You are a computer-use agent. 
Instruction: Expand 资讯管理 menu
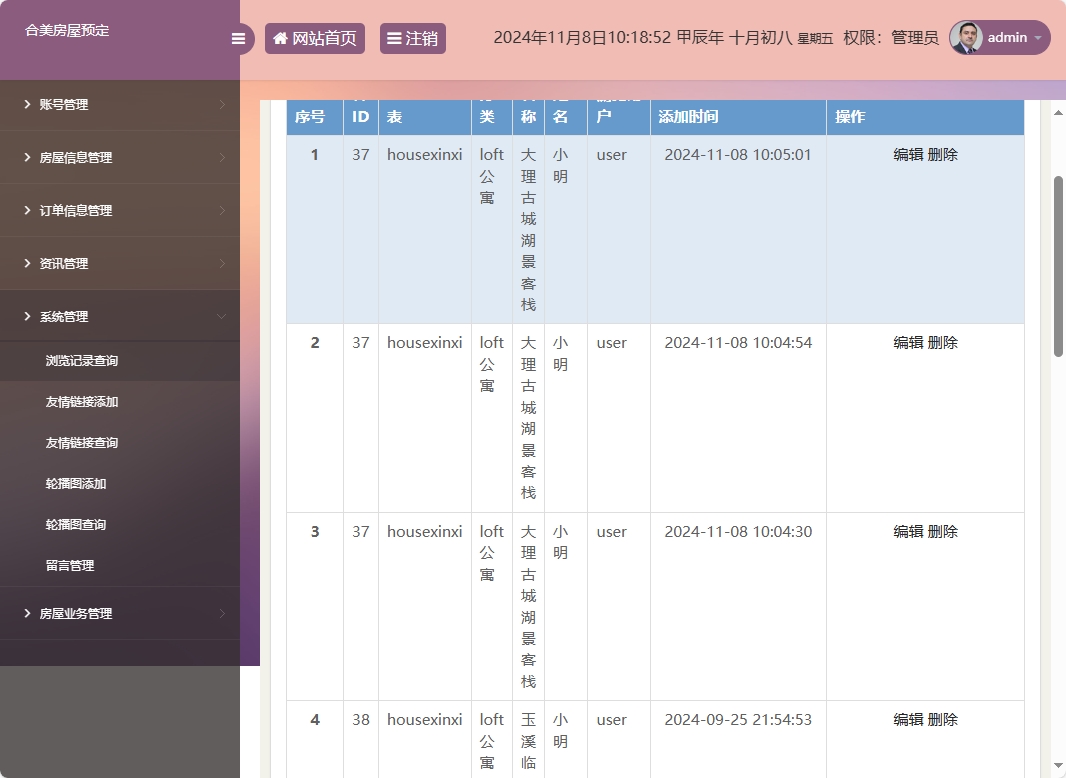tap(120, 263)
